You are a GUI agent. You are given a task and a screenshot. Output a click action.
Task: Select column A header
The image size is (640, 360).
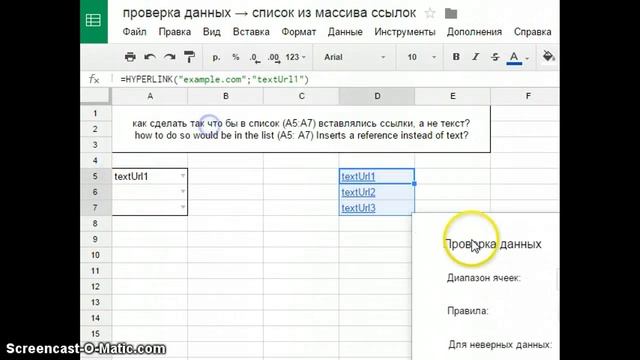pos(150,96)
